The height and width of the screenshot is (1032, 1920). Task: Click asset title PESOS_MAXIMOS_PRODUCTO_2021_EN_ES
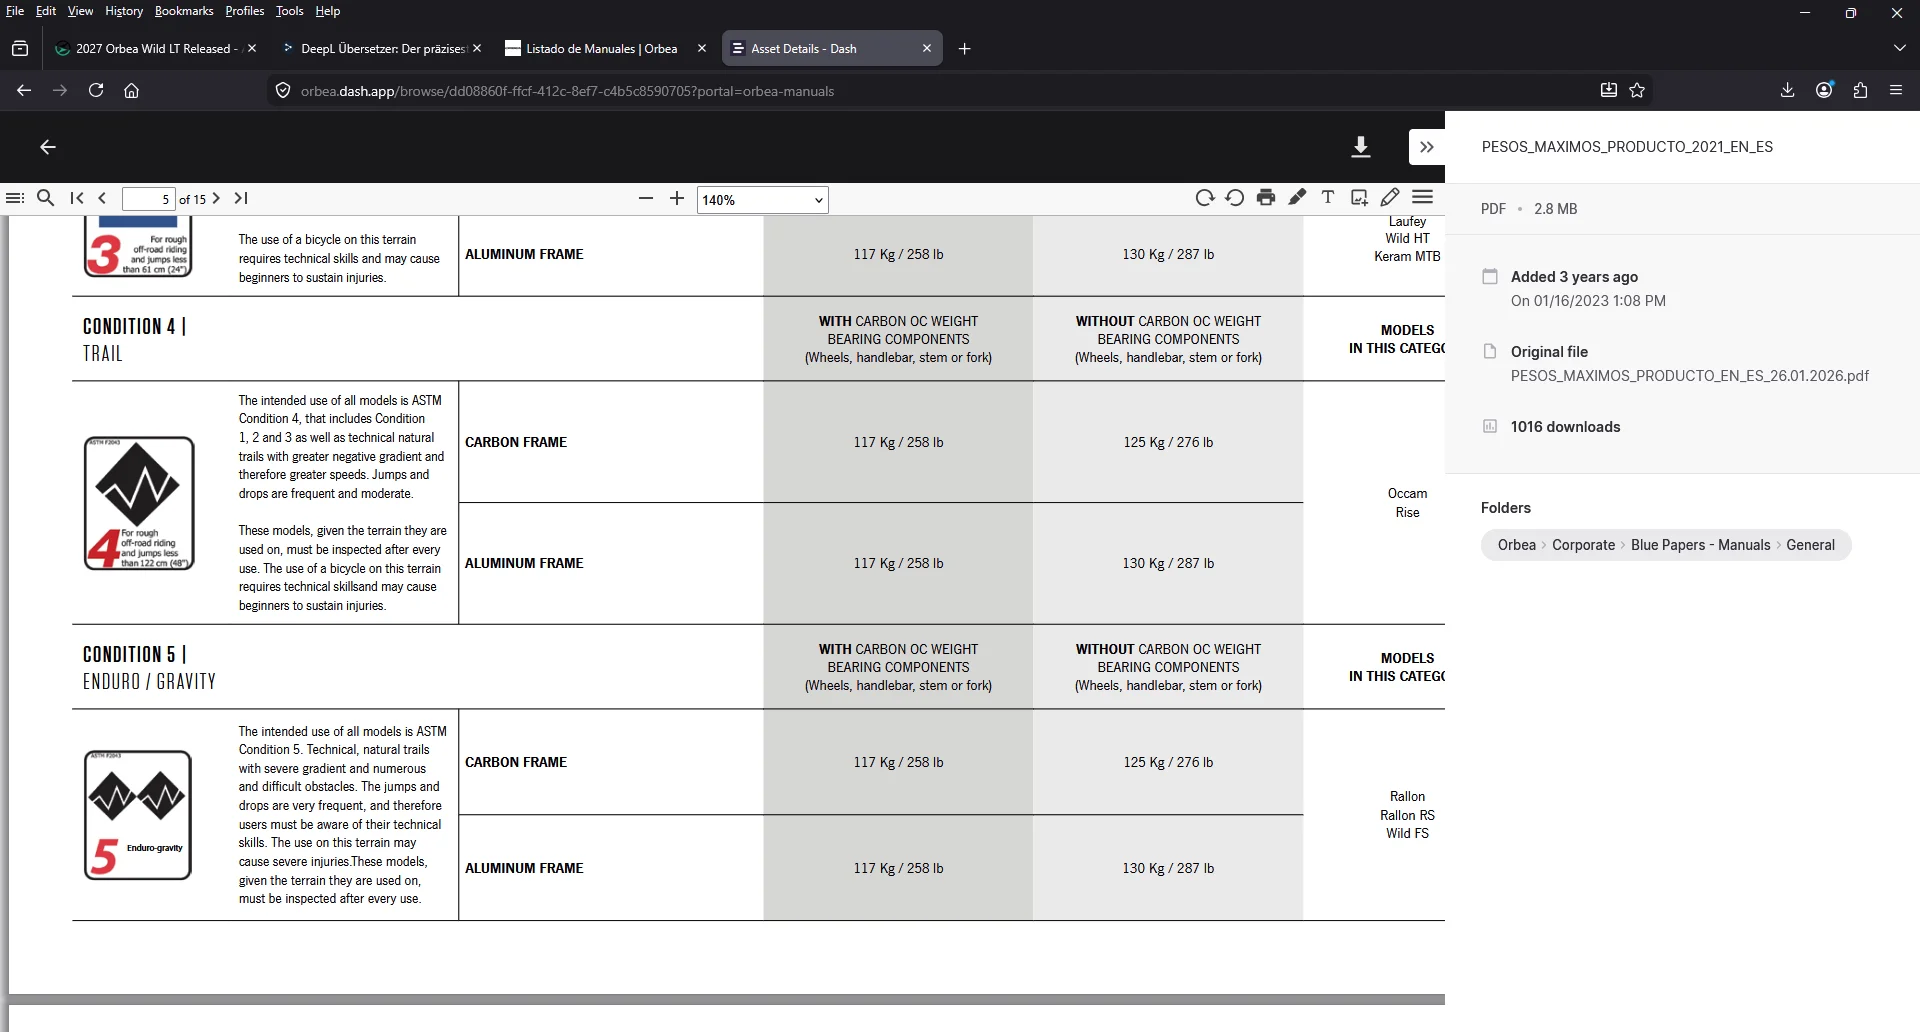pos(1627,147)
